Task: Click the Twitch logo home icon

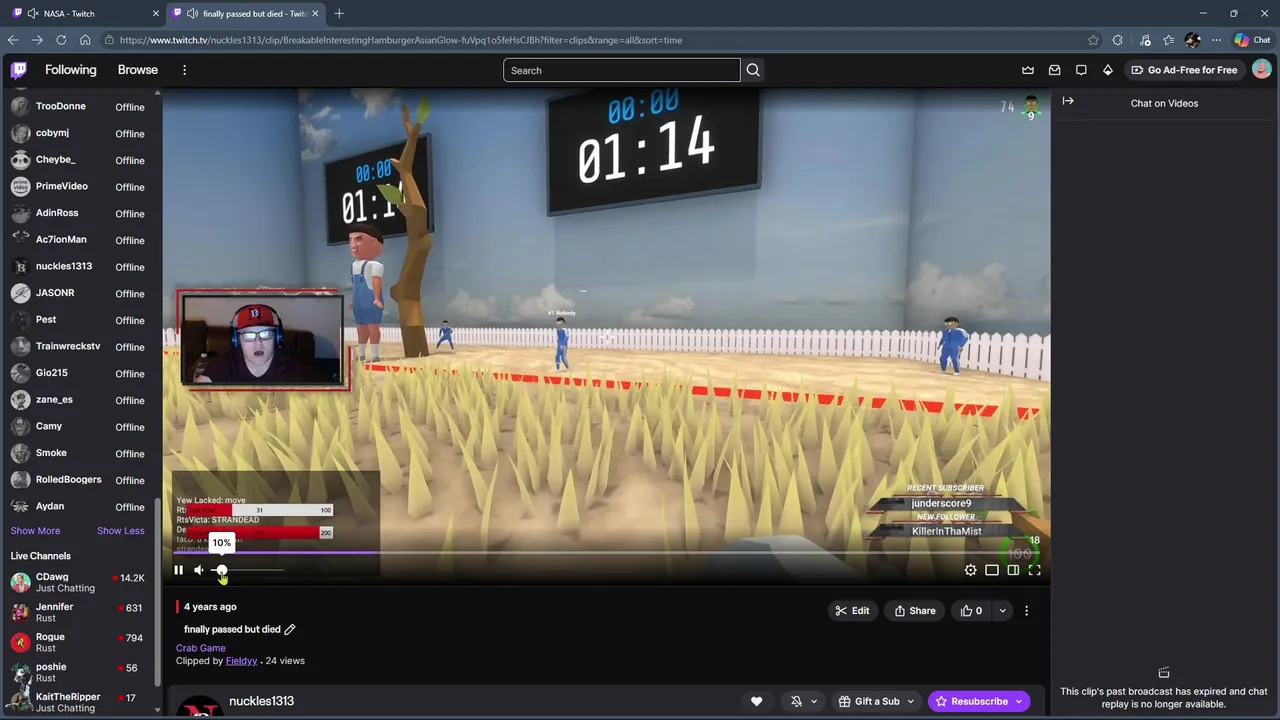Action: click(19, 70)
